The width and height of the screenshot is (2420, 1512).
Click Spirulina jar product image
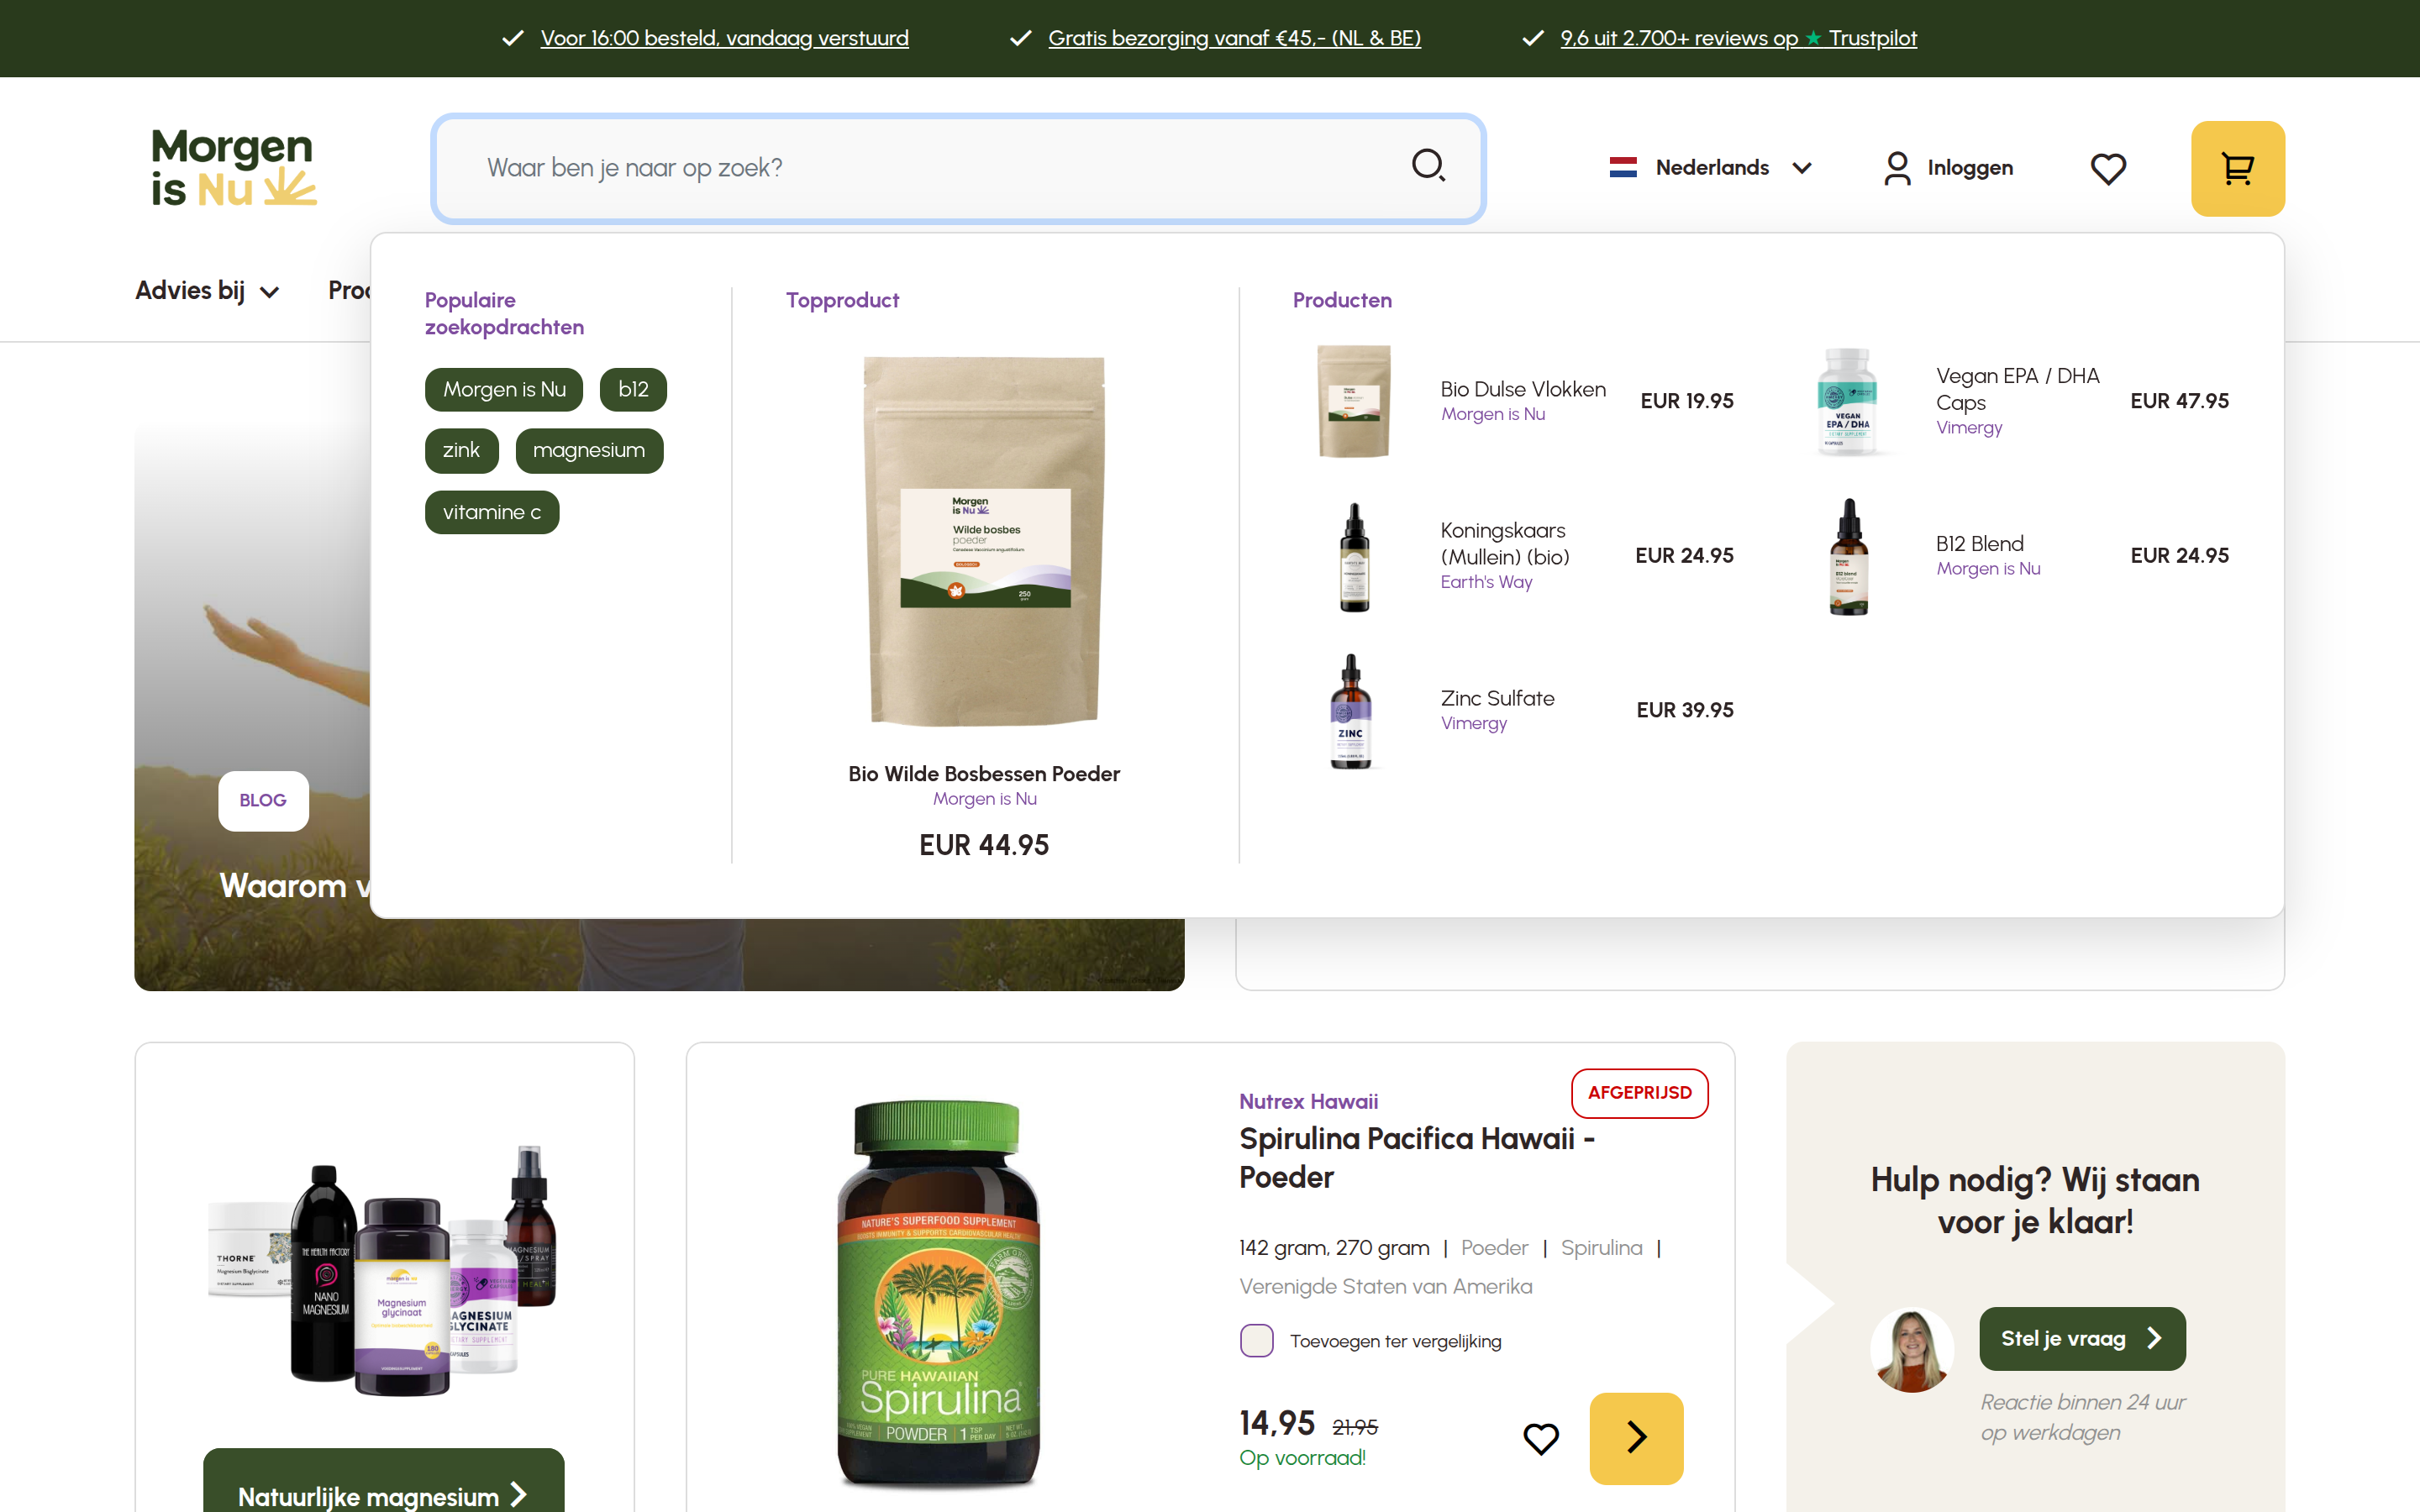[938, 1295]
